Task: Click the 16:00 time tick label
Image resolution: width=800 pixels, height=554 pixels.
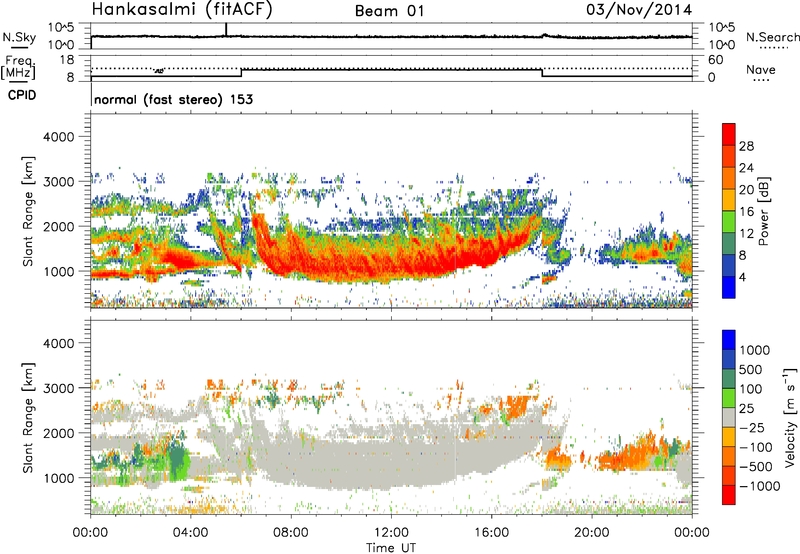Action: (x=491, y=533)
